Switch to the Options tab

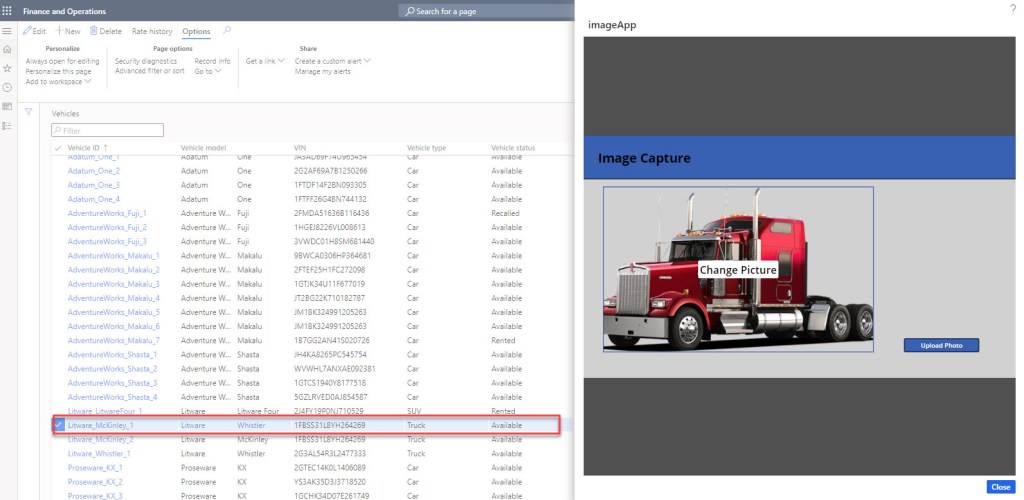[196, 31]
